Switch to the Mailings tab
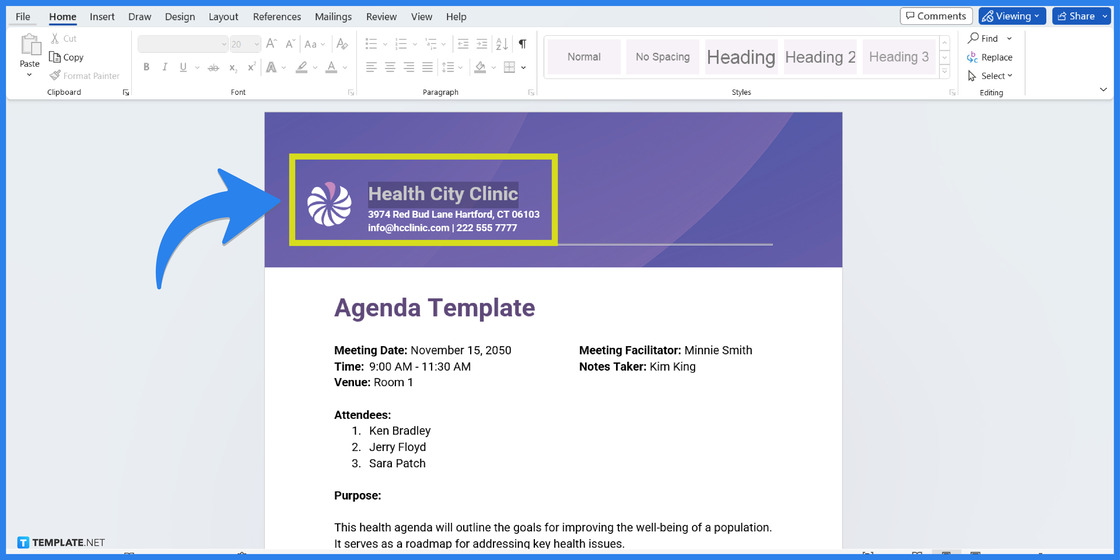 (333, 16)
